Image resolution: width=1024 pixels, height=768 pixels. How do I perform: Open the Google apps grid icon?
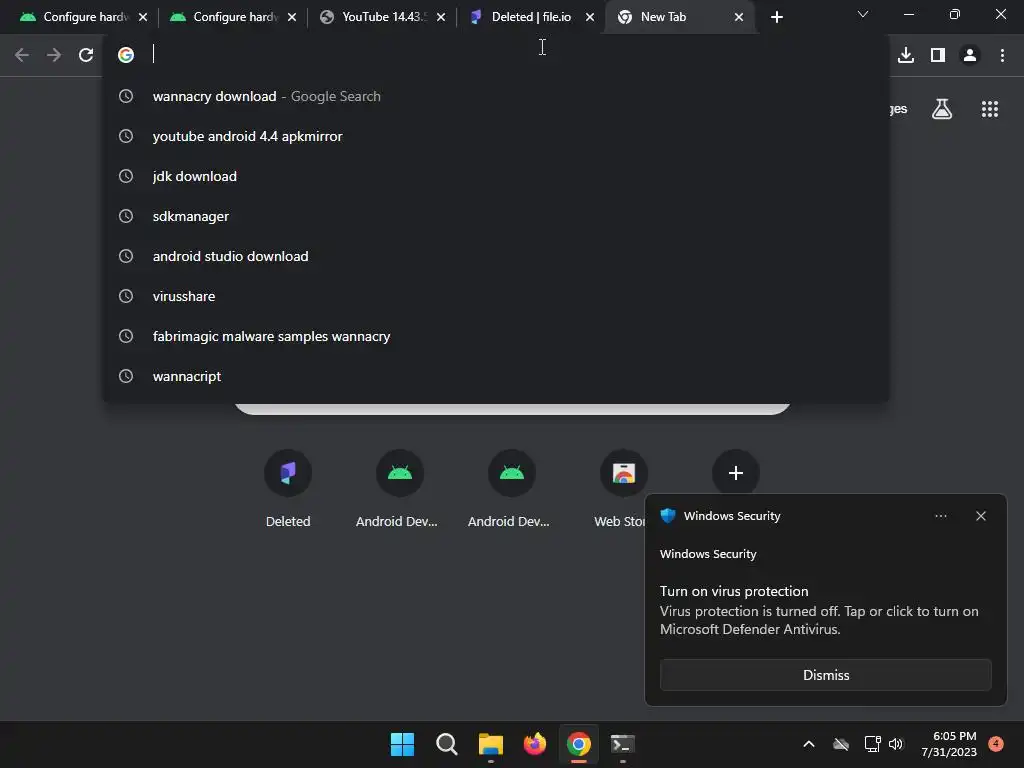(x=990, y=109)
